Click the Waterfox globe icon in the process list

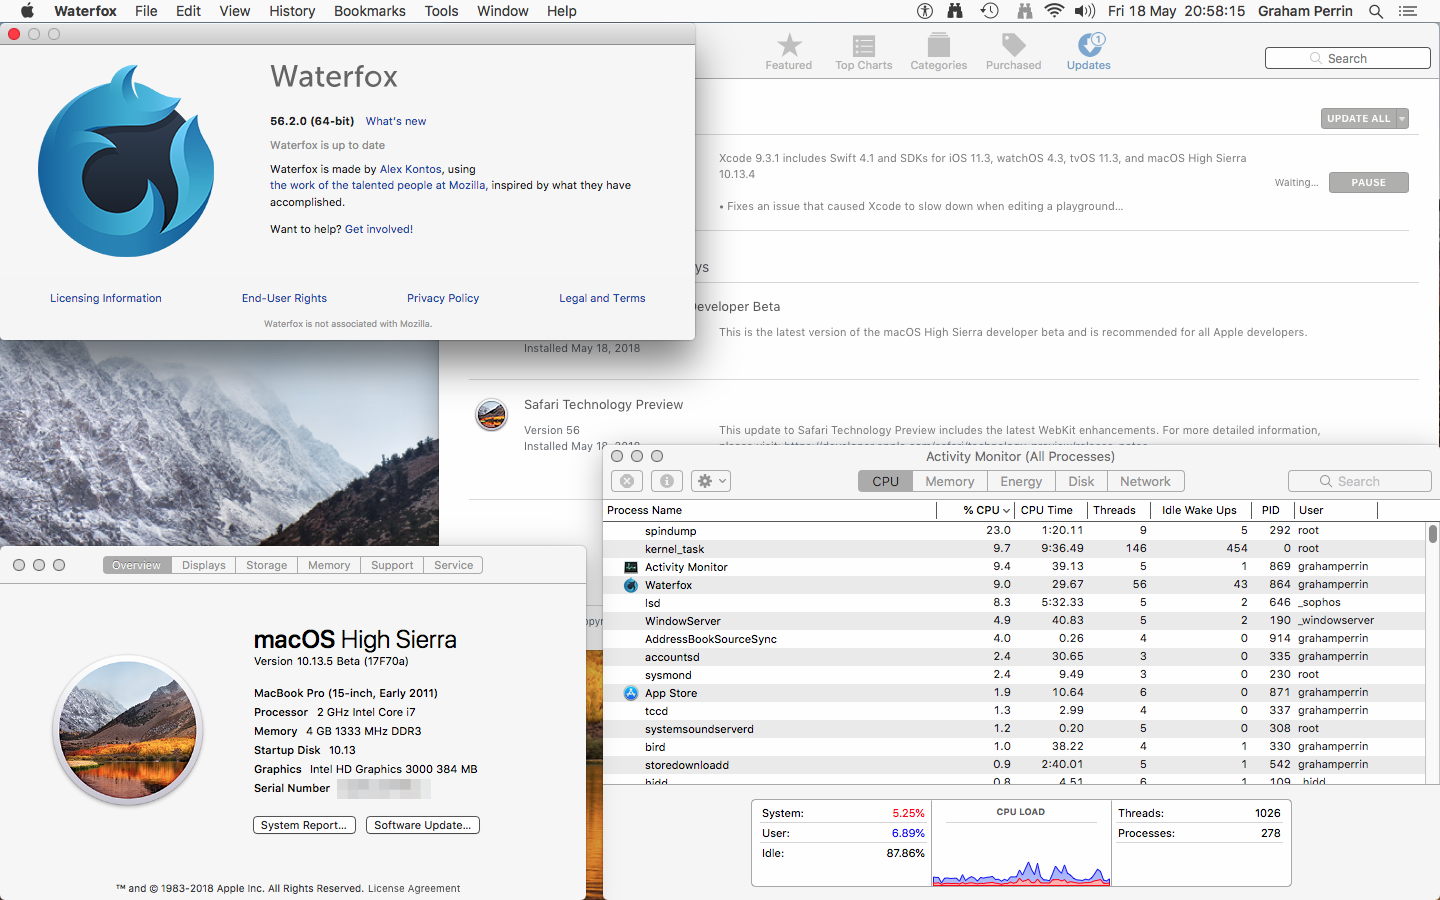tap(631, 584)
